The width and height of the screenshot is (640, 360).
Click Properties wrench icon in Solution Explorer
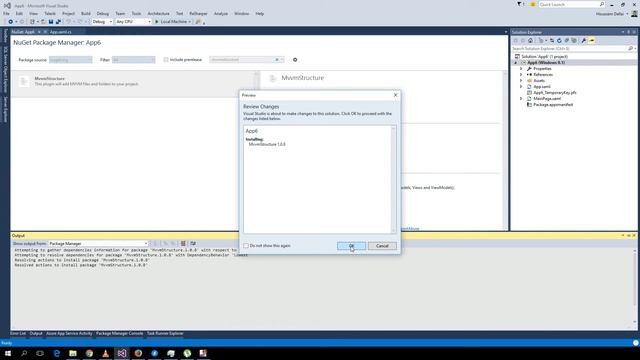[584, 40]
